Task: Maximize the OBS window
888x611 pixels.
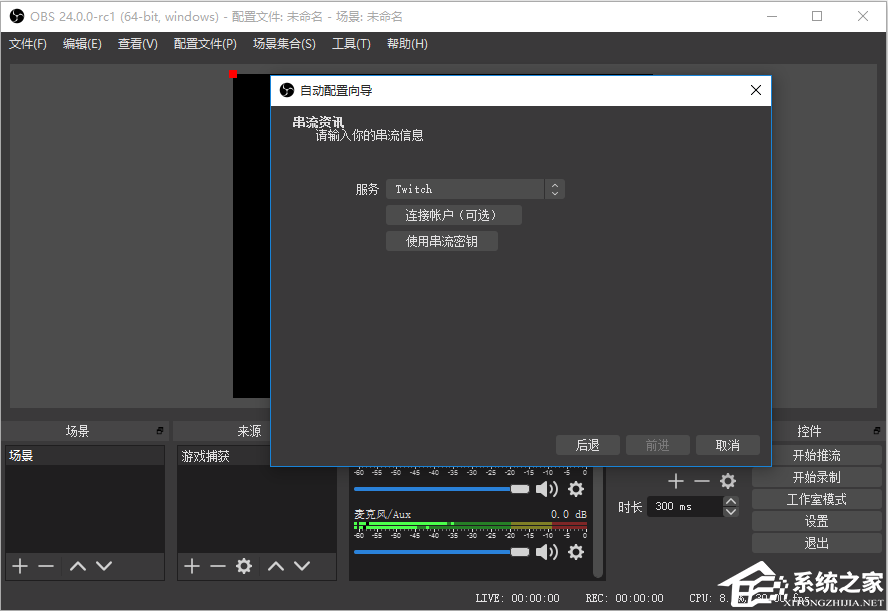Action: point(817,16)
